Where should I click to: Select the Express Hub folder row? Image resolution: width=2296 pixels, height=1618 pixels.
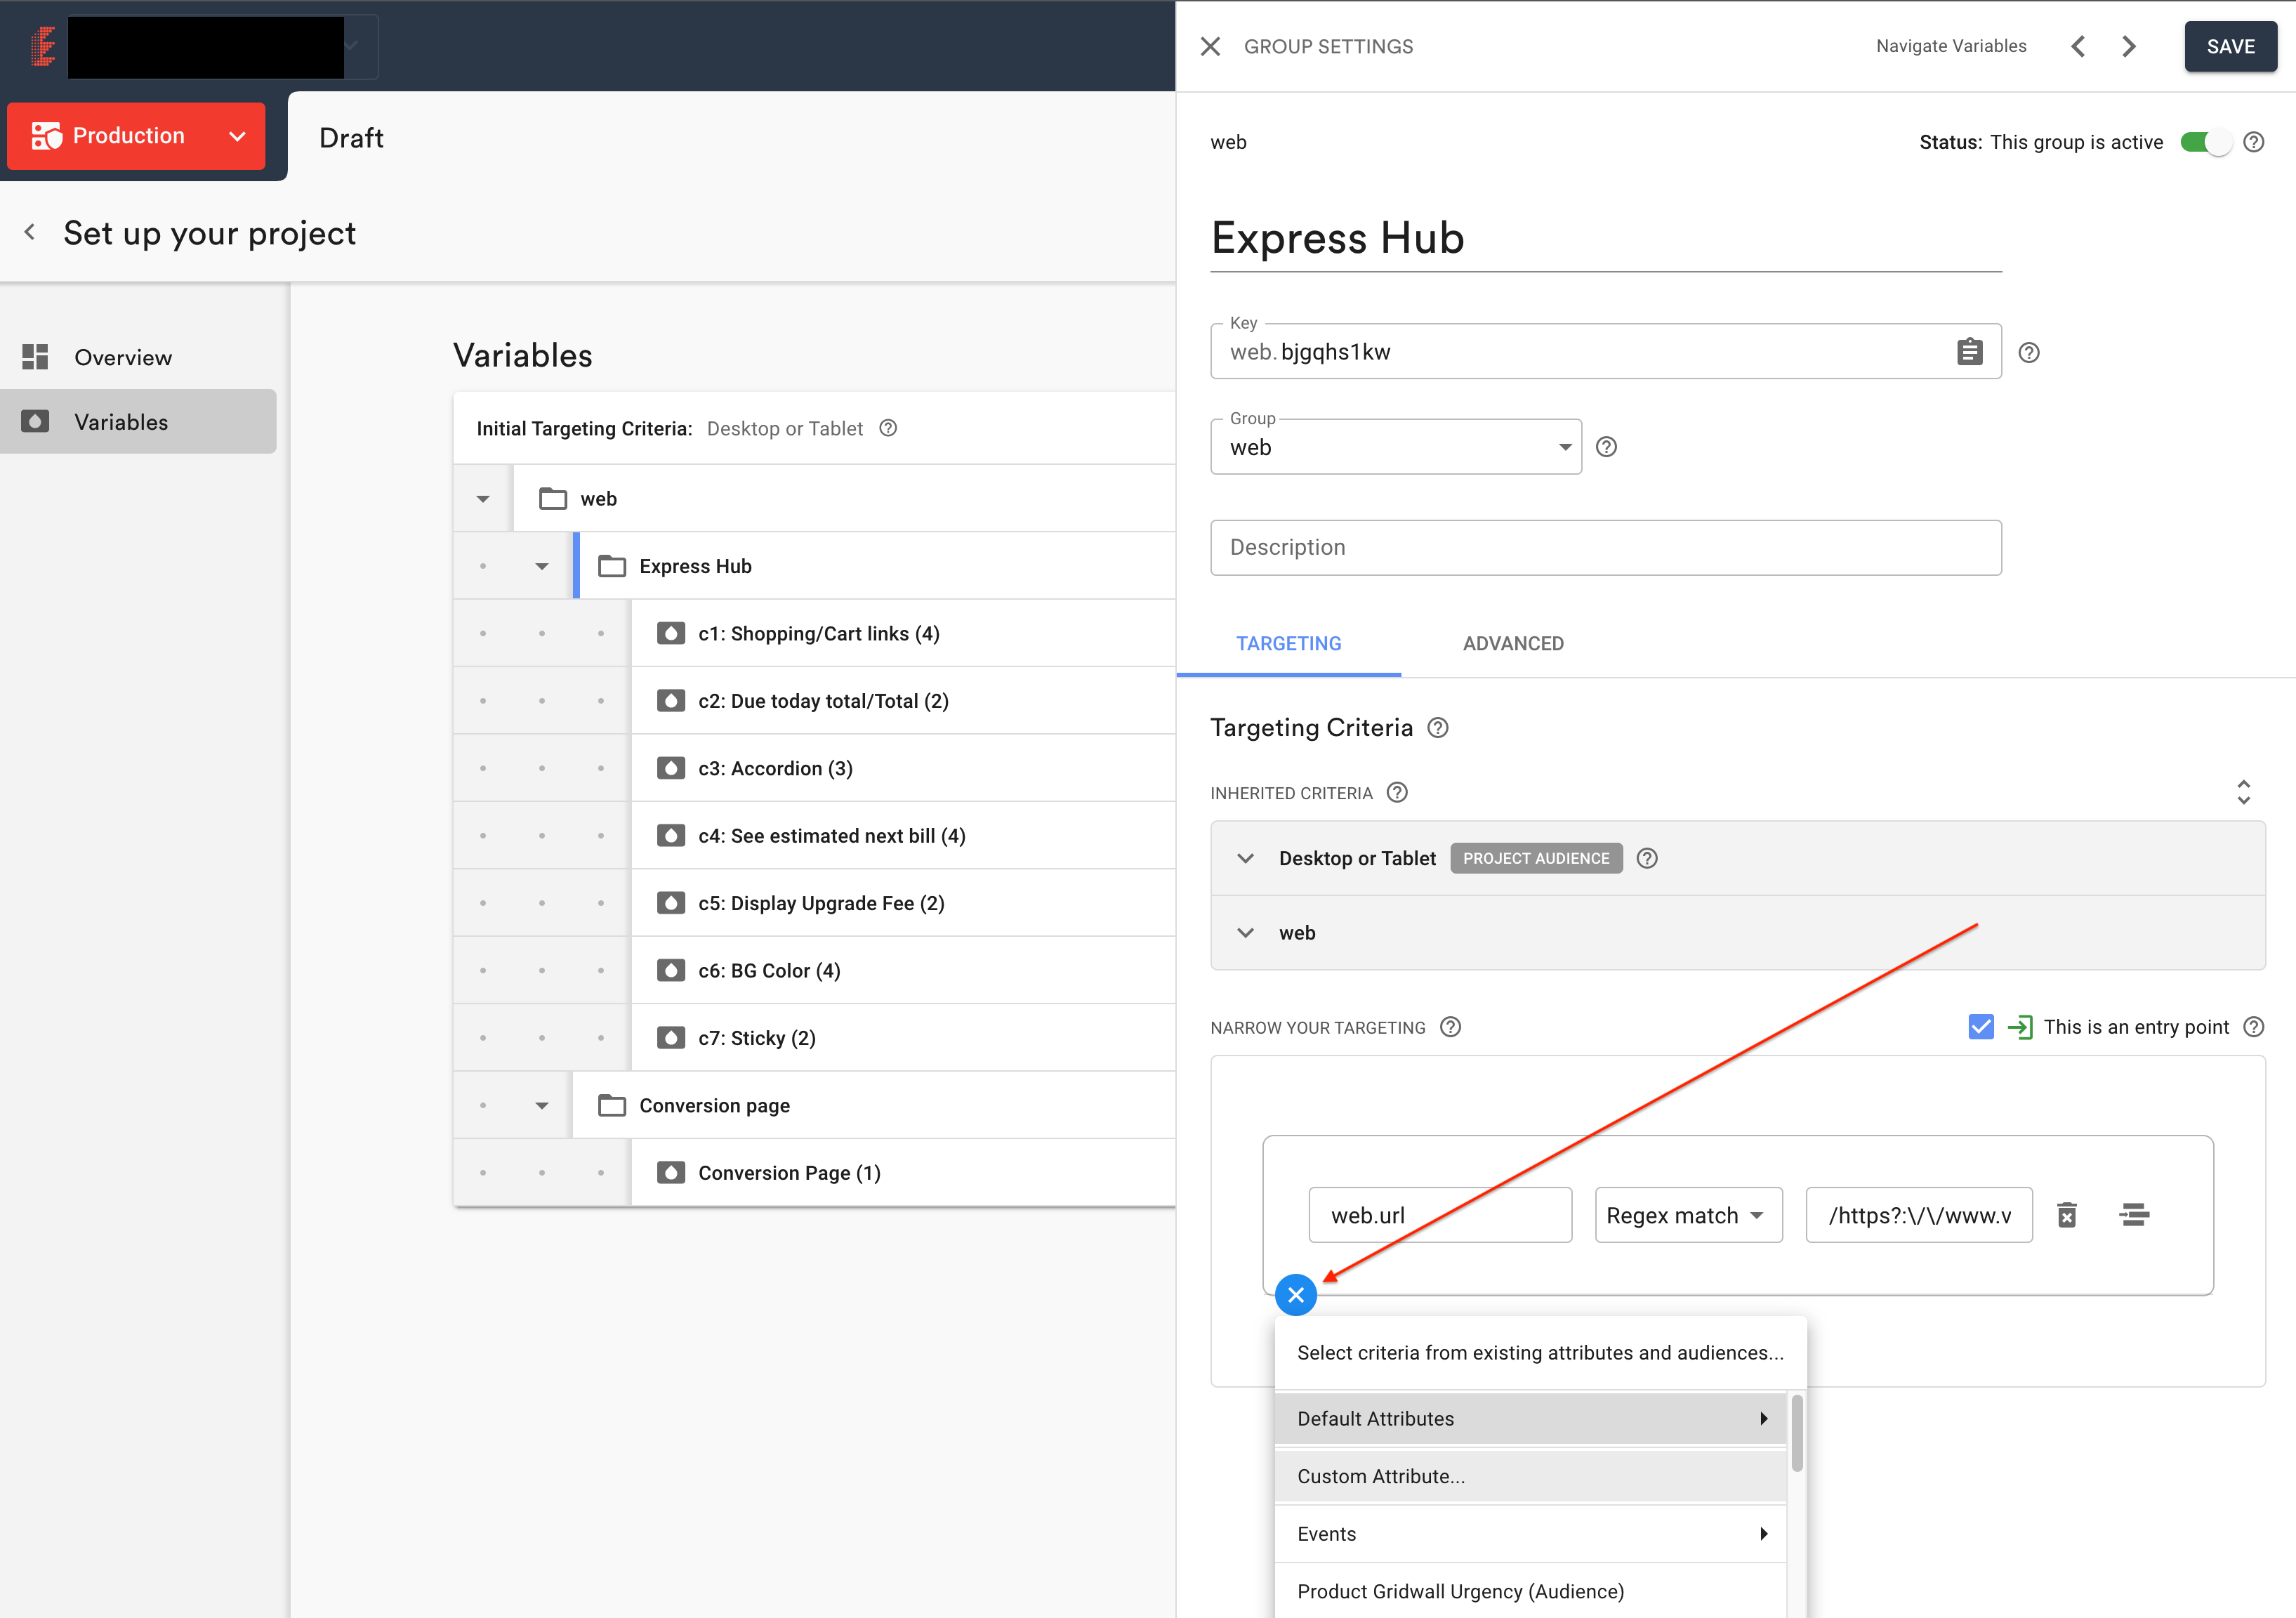[876, 566]
